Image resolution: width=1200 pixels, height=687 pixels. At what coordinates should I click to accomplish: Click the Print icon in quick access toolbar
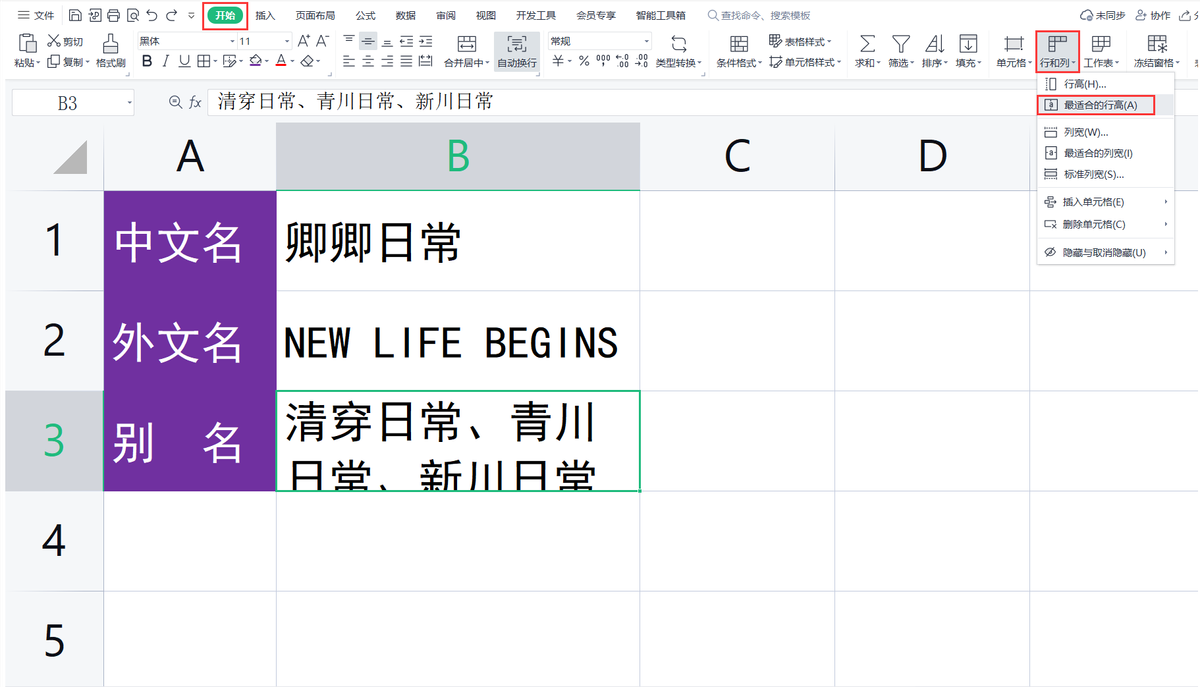click(x=113, y=16)
